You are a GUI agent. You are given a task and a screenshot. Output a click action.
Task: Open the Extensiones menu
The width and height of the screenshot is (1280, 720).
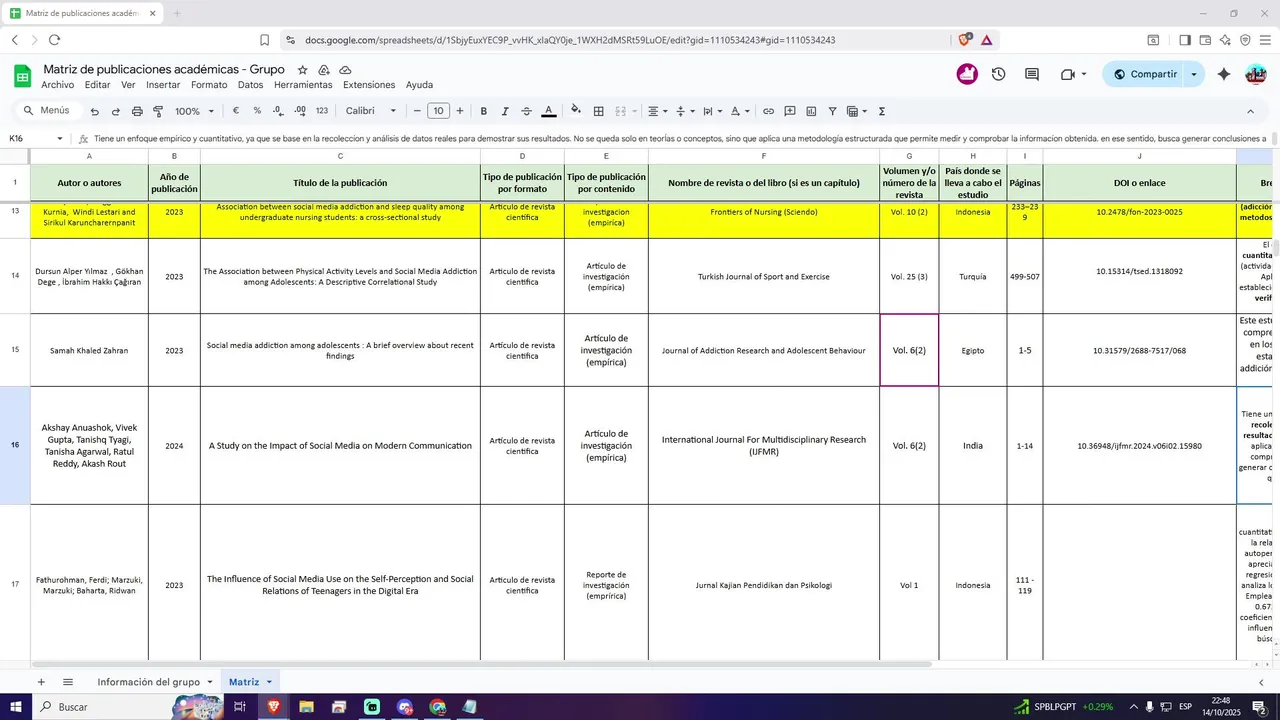(369, 85)
